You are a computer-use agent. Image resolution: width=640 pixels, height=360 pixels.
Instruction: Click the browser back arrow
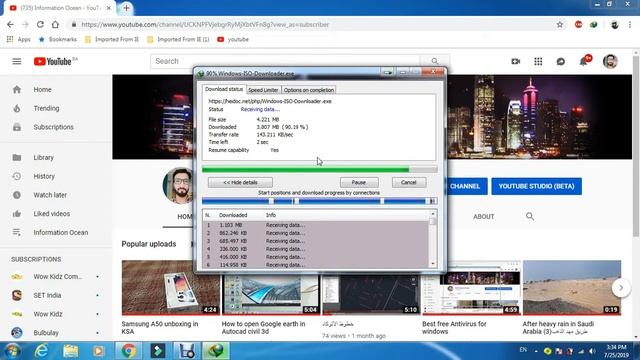[x=10, y=24]
